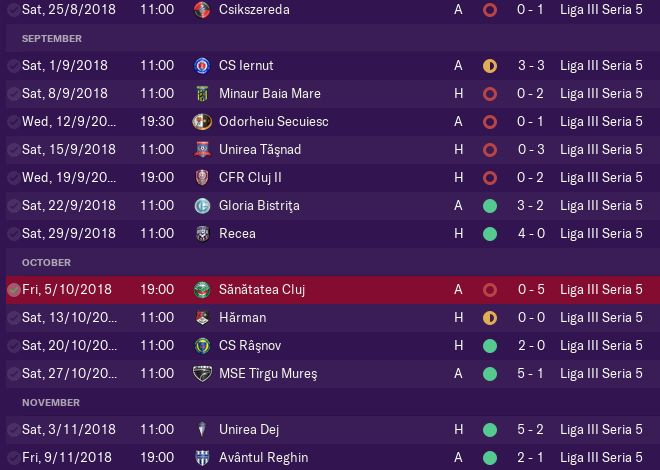Select the CFR Cluj II crest icon
This screenshot has width=660, height=470.
[x=202, y=178]
